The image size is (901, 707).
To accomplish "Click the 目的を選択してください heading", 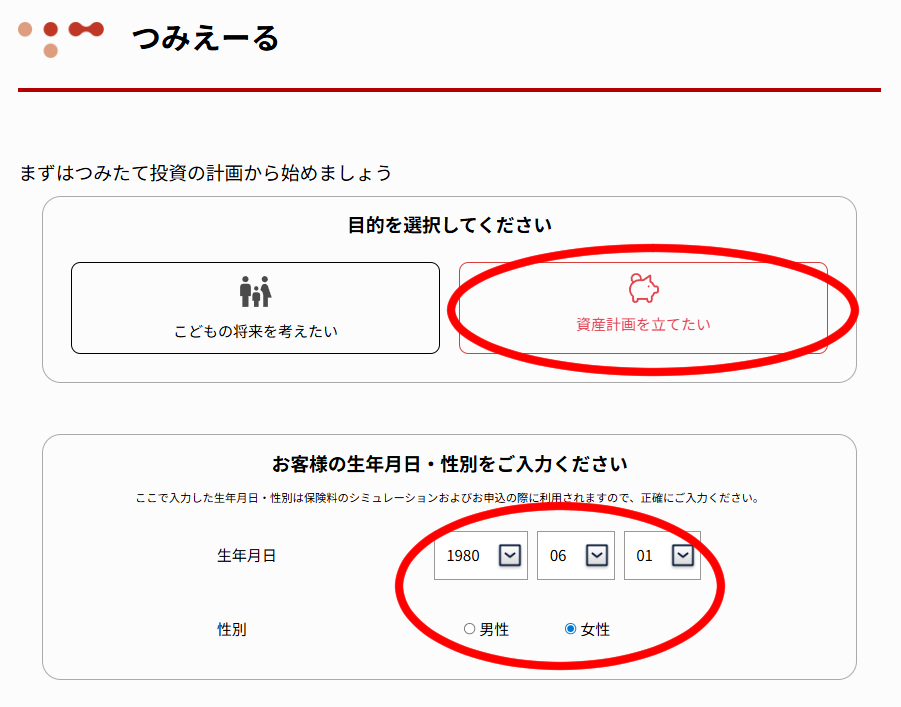I will [449, 225].
